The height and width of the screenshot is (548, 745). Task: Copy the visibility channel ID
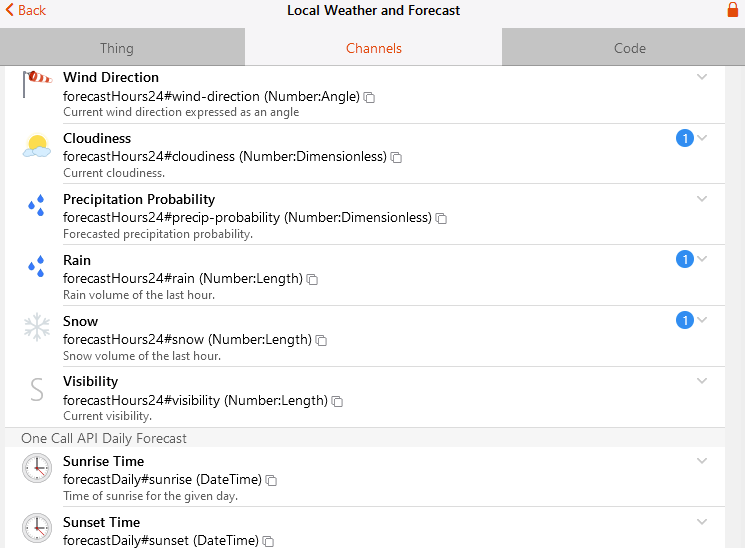click(337, 401)
